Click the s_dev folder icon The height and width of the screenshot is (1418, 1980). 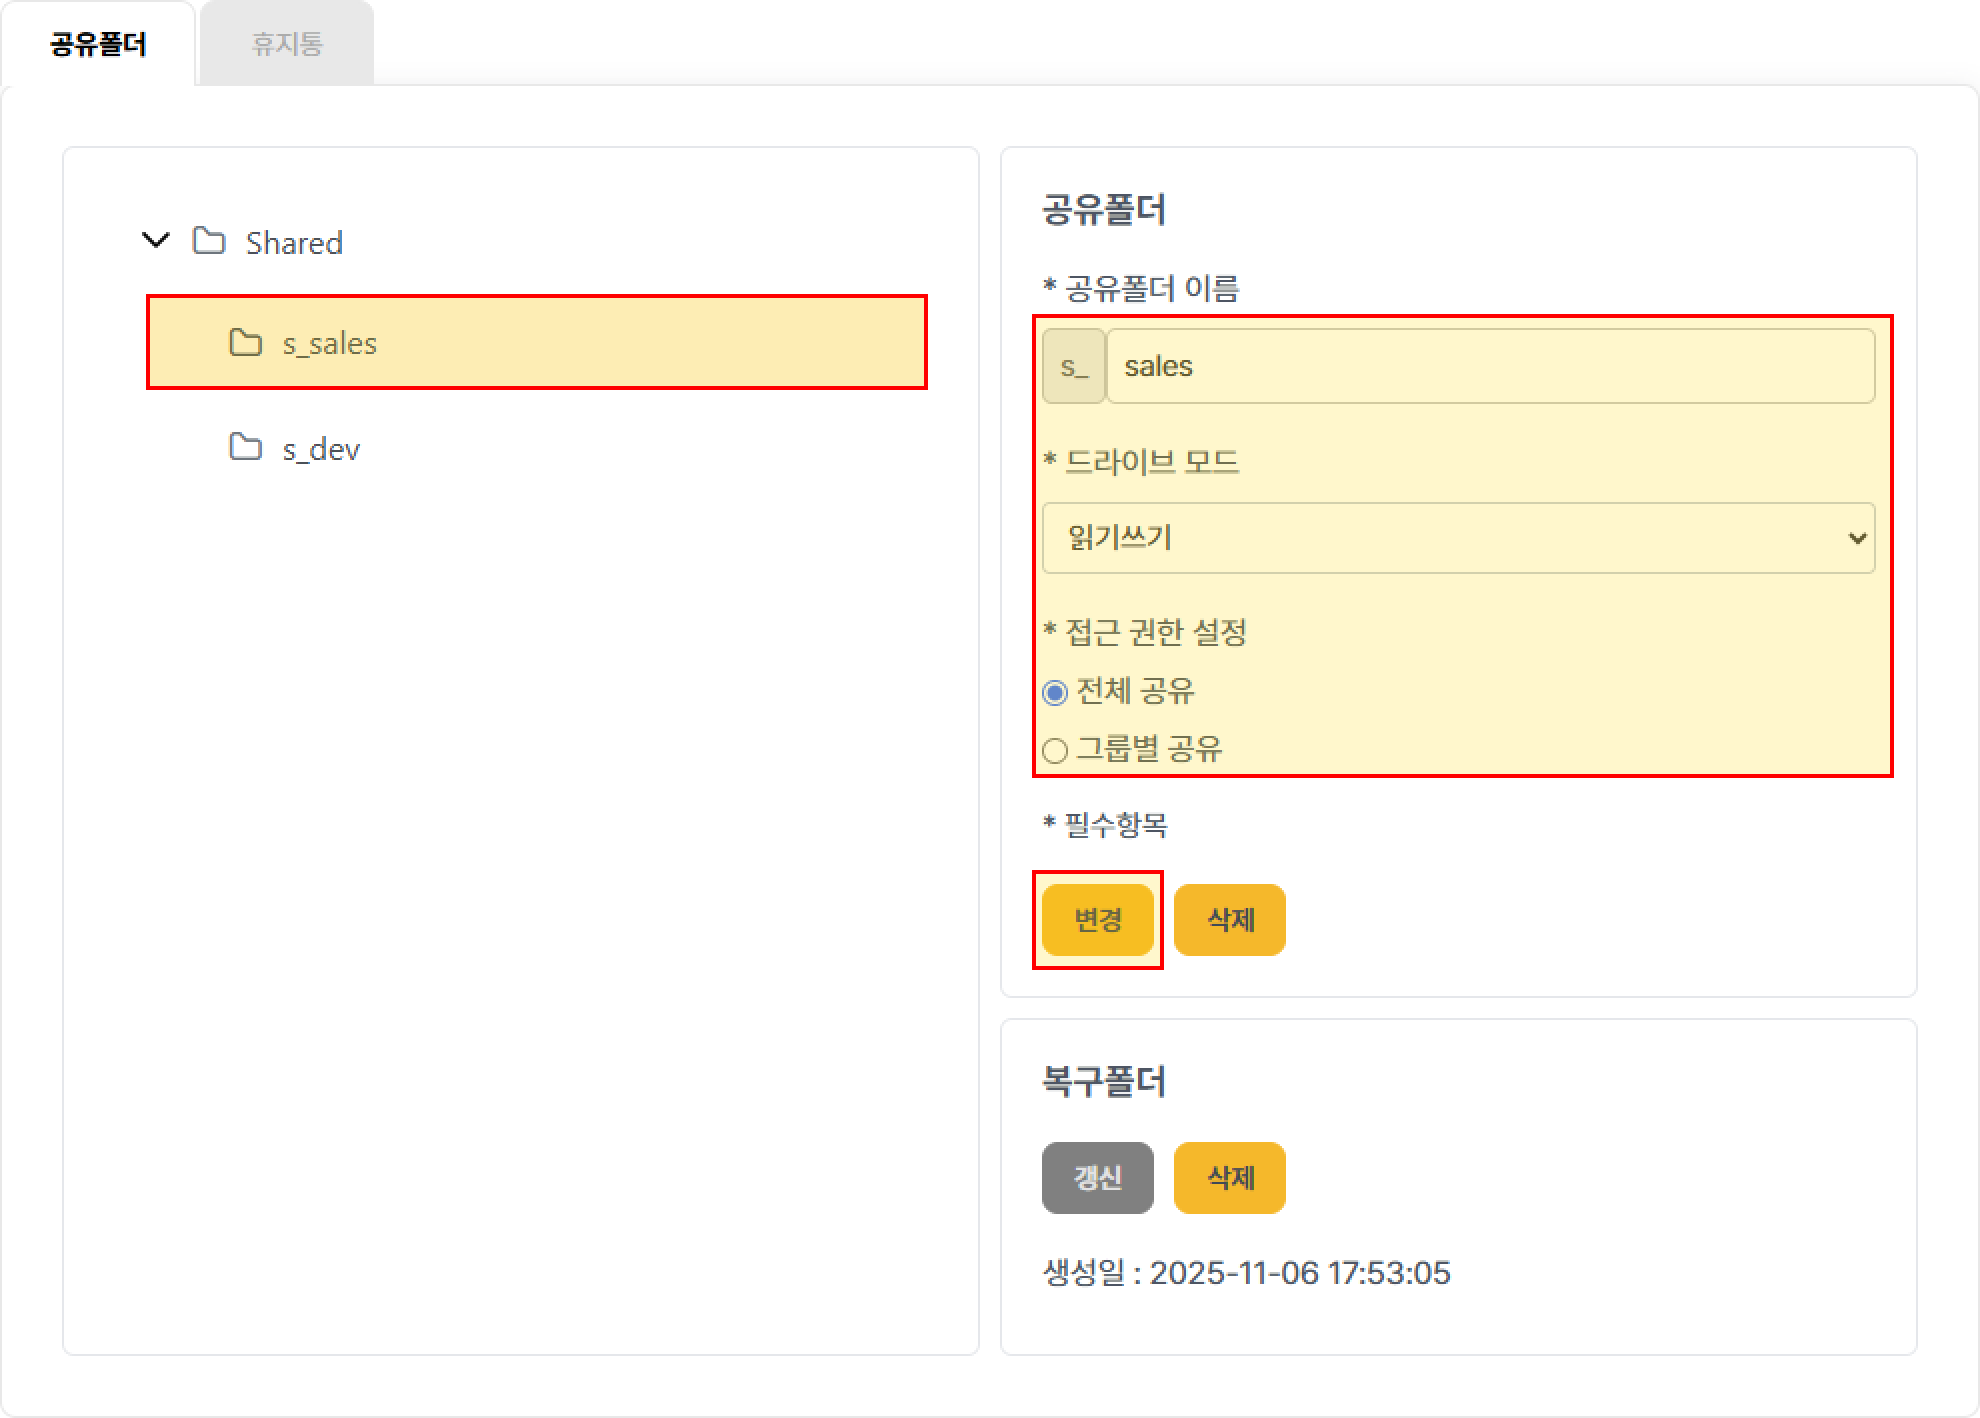pyautogui.click(x=245, y=447)
